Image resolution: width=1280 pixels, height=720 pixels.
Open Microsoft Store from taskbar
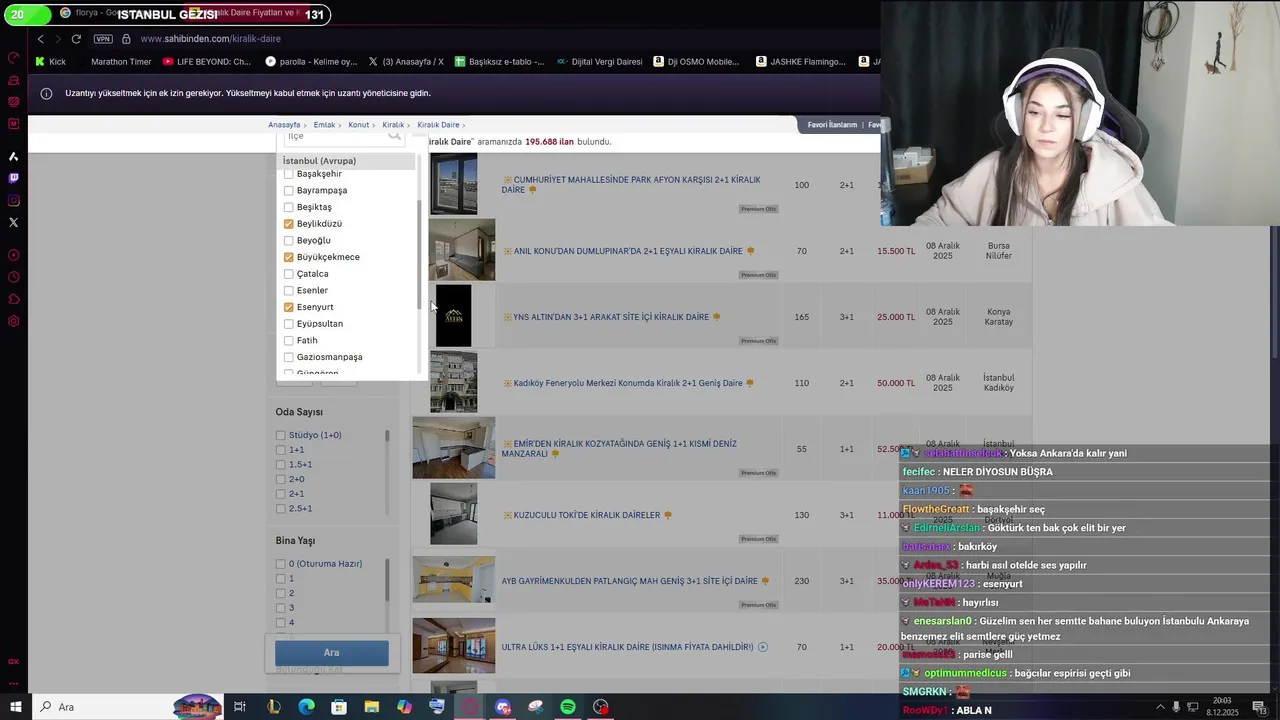pos(339,707)
